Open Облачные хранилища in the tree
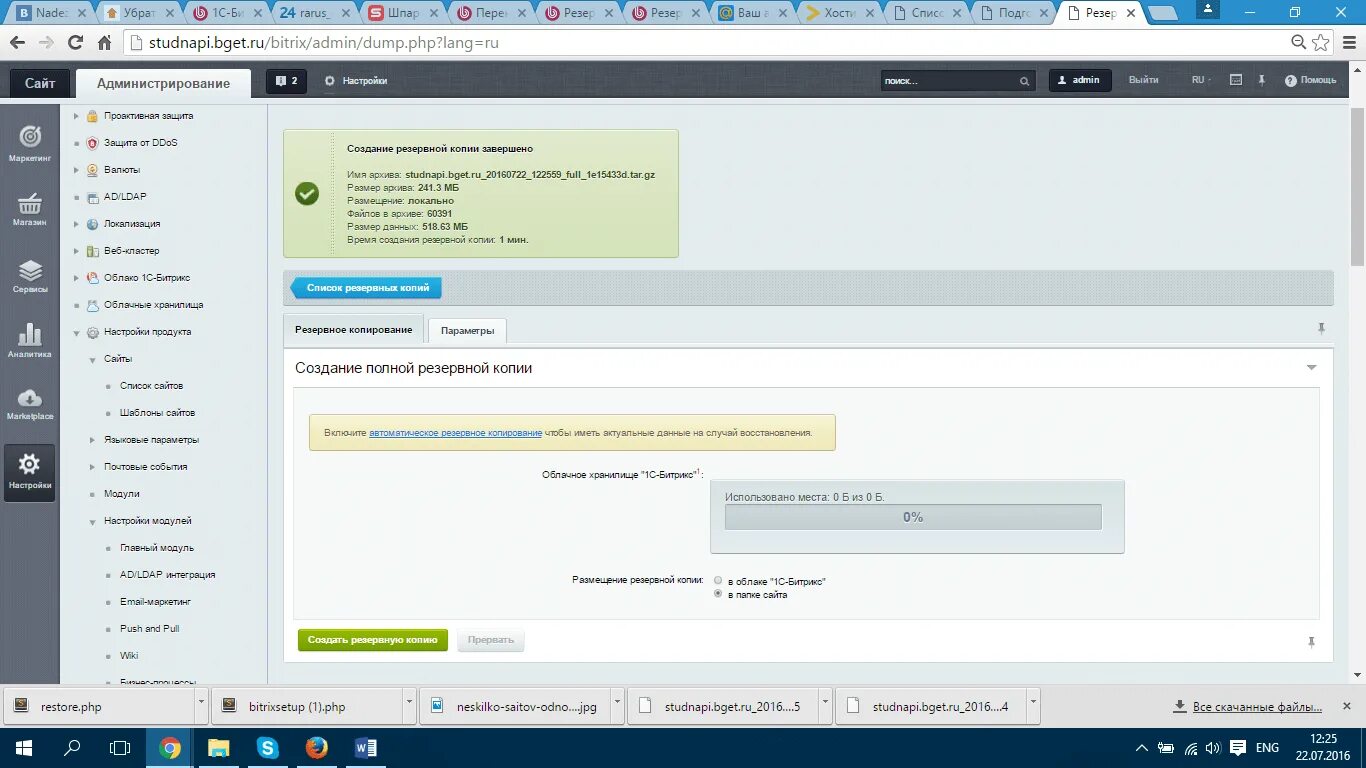Image resolution: width=1366 pixels, height=768 pixels. click(x=153, y=305)
